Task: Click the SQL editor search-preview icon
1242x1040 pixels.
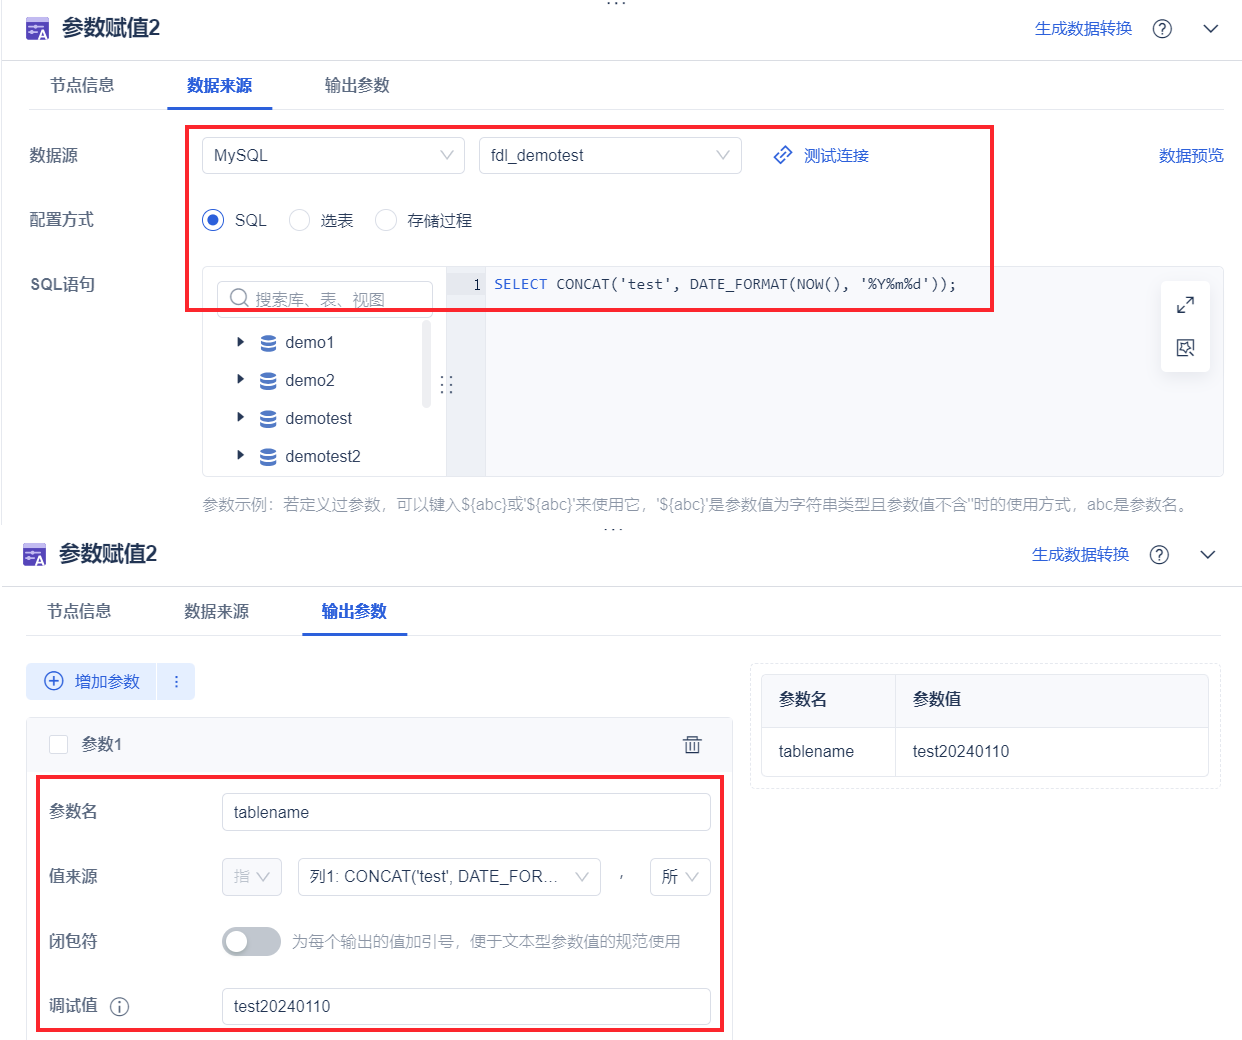Action: (x=1186, y=348)
